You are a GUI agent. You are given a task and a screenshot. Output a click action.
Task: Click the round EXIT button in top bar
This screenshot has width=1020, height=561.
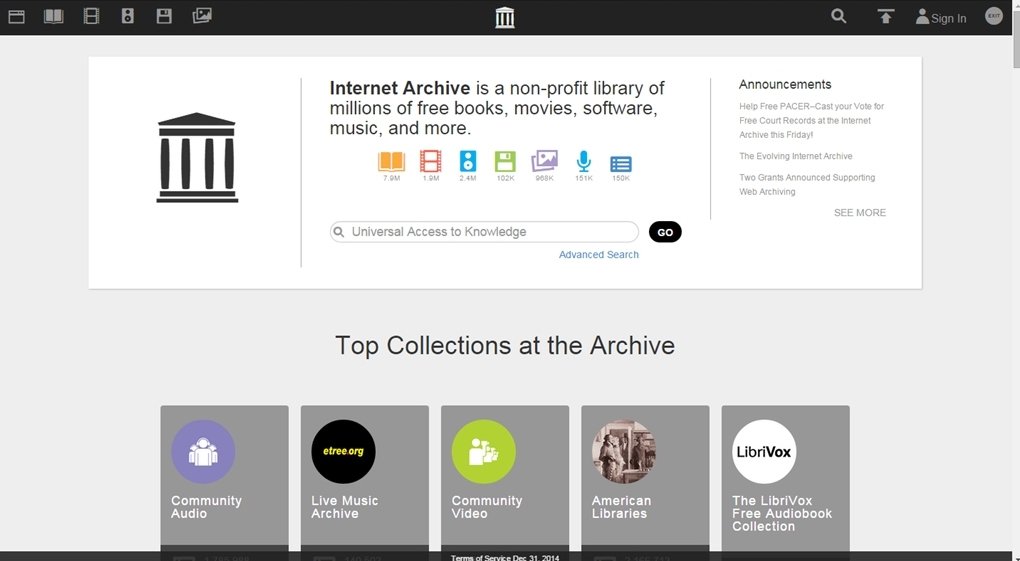coord(993,16)
